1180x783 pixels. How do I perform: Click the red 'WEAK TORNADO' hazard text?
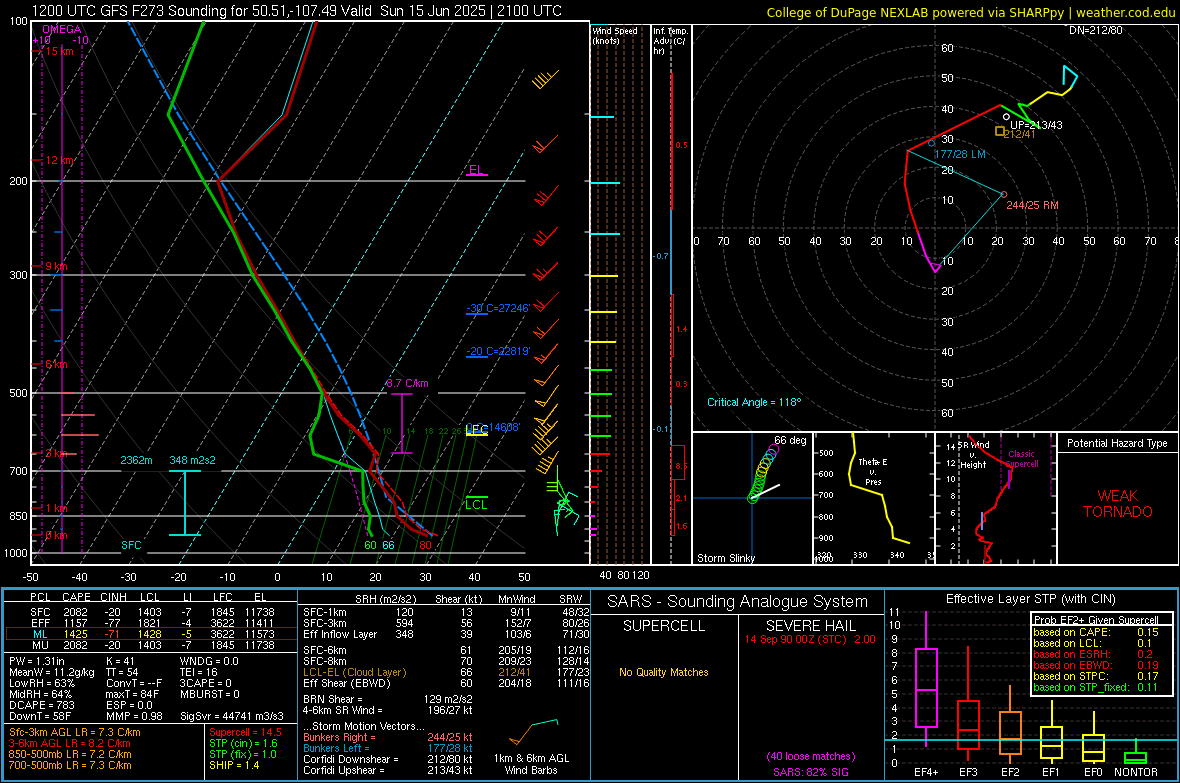[1118, 504]
